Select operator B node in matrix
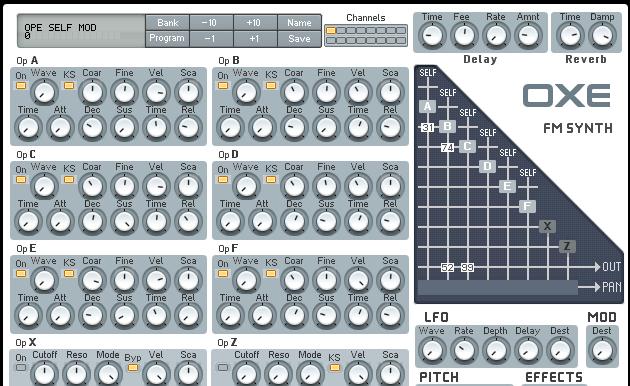Screen dimensions: 630x386 pos(447,127)
